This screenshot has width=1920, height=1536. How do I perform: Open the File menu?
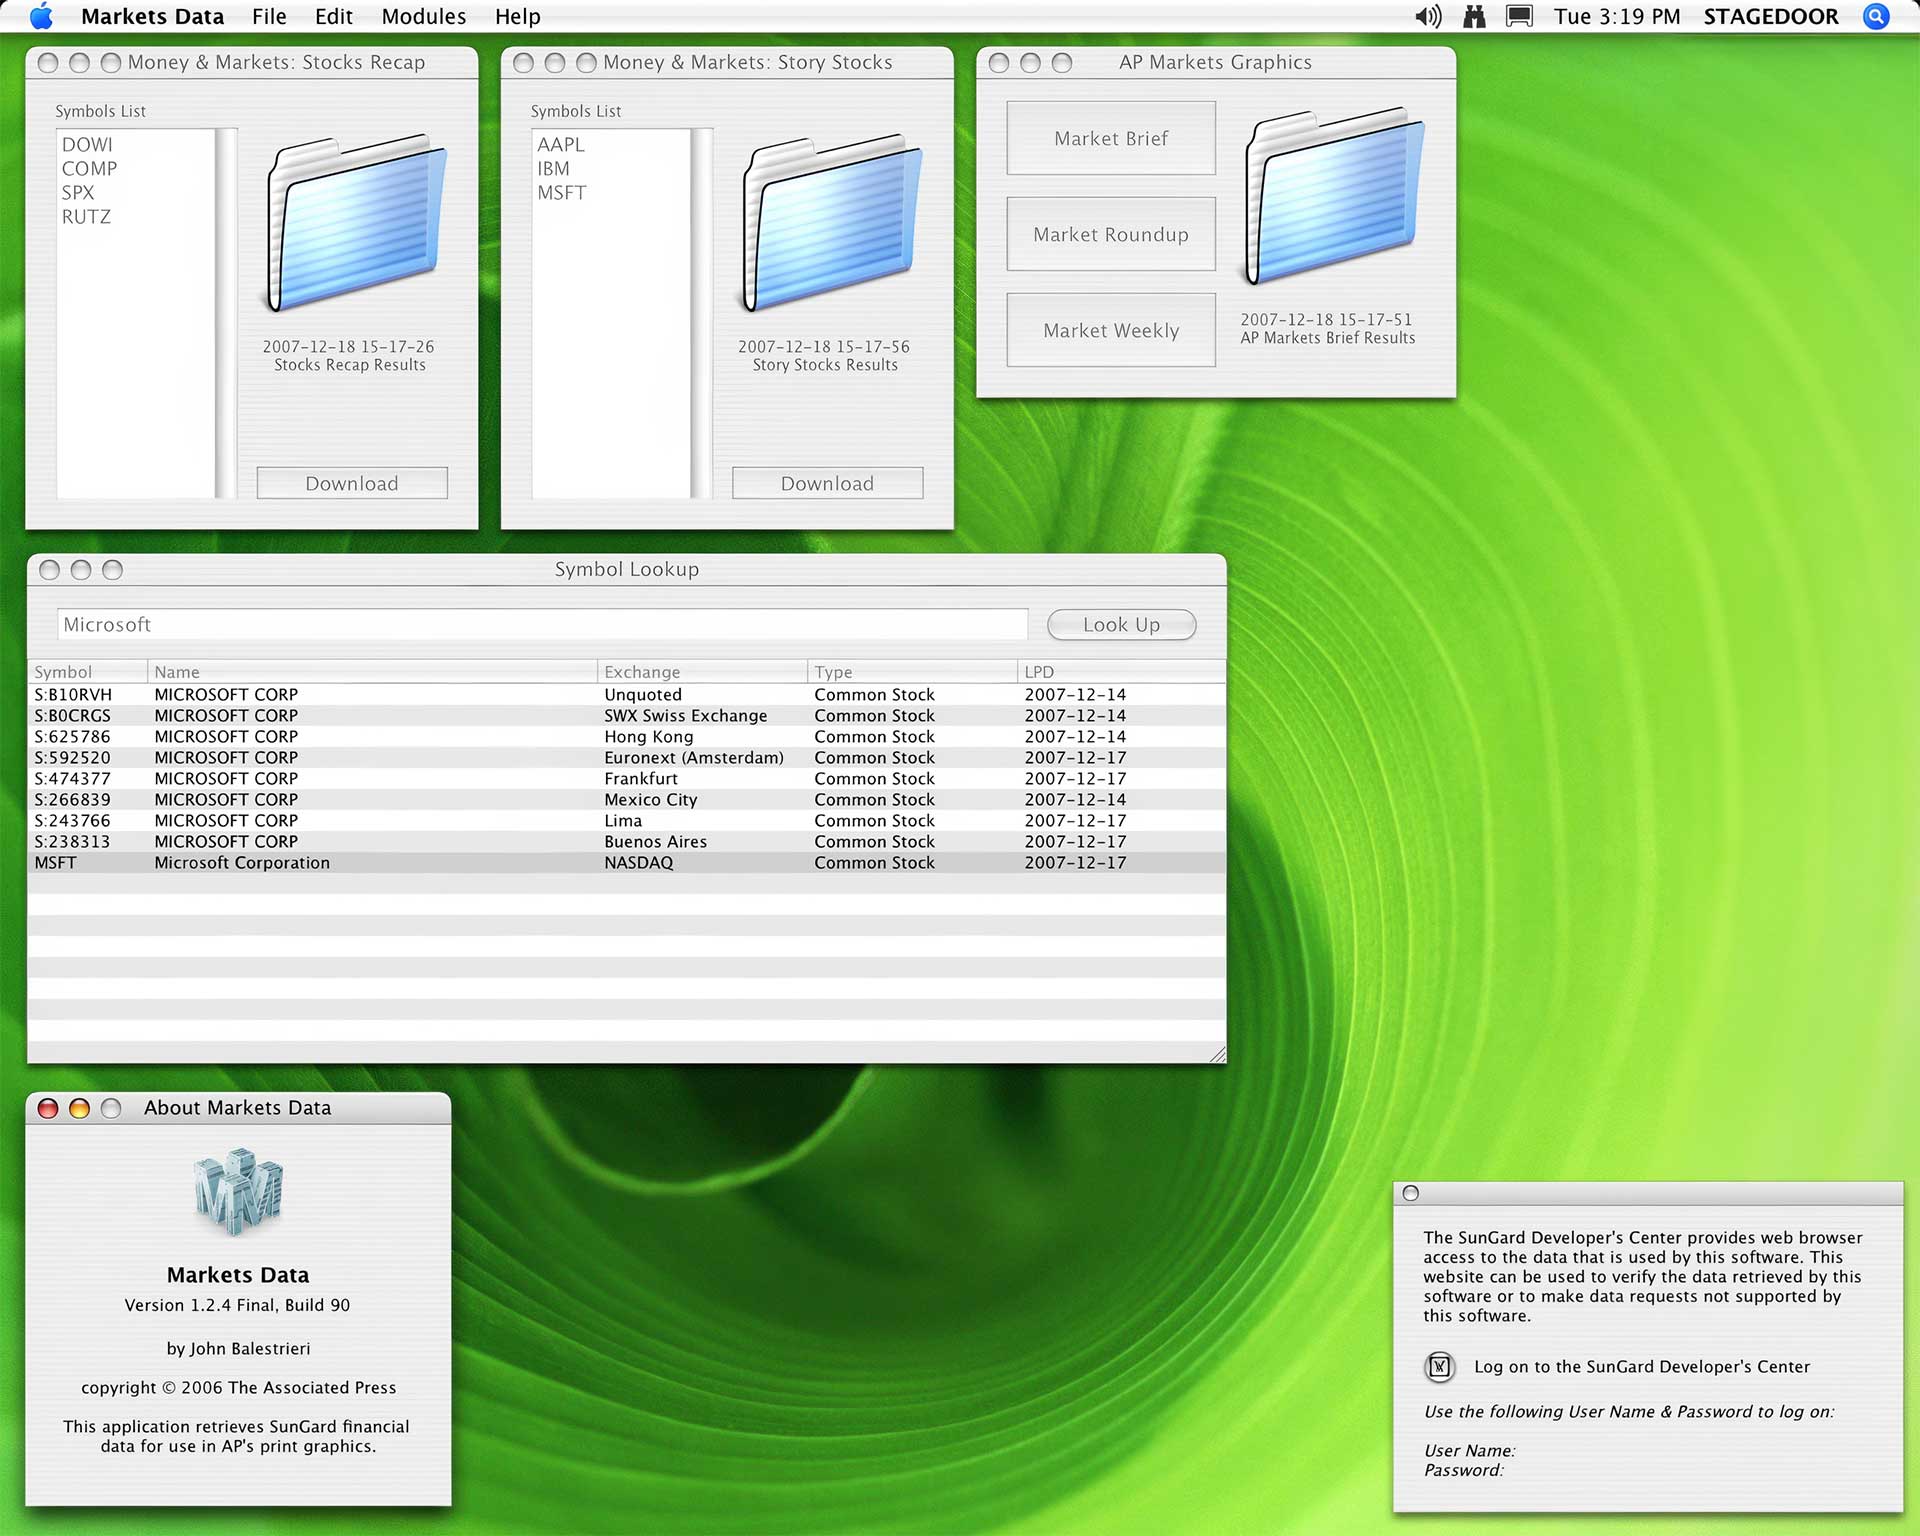coord(269,16)
